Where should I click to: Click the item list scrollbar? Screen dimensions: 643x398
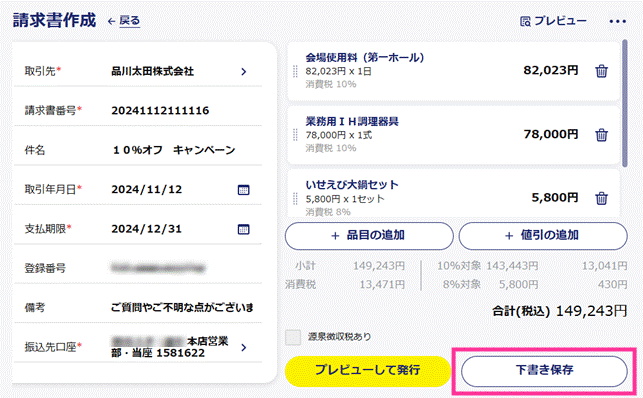point(625,103)
